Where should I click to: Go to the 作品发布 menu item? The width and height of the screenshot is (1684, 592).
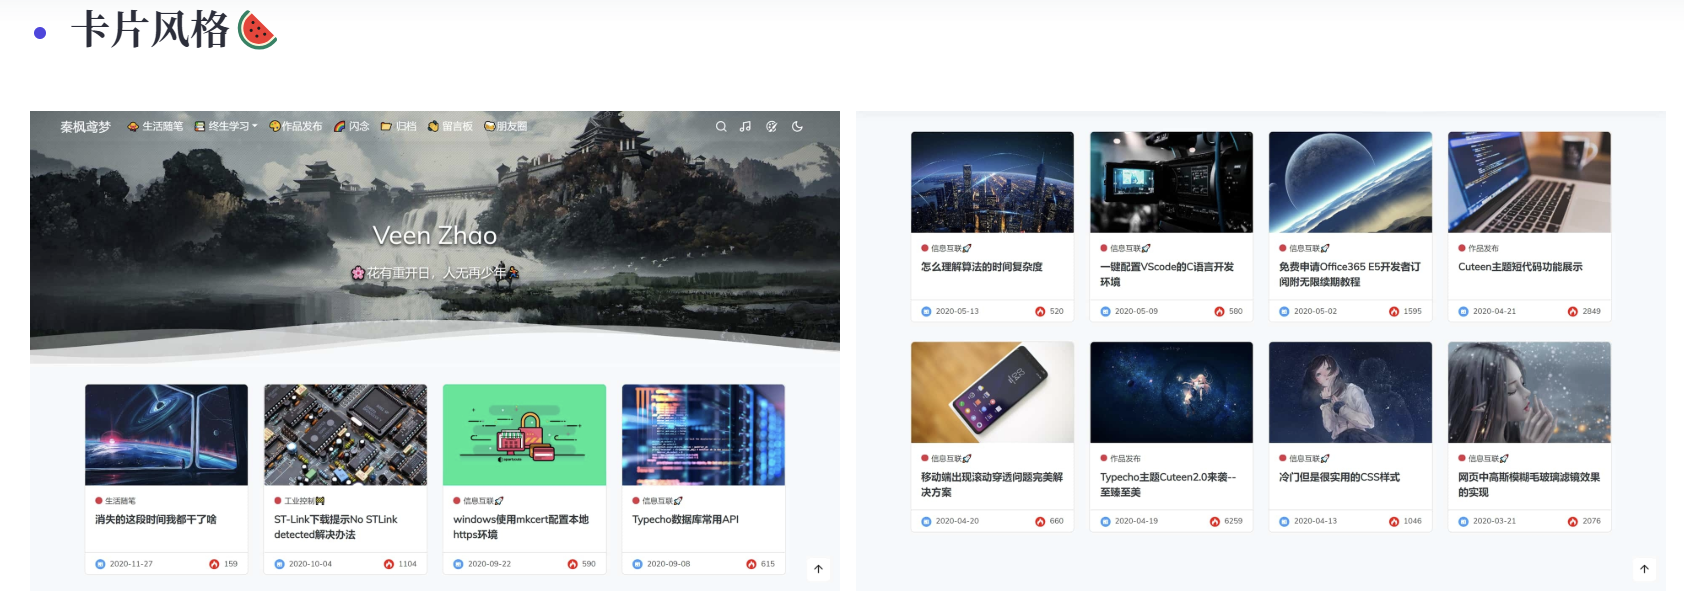click(296, 127)
